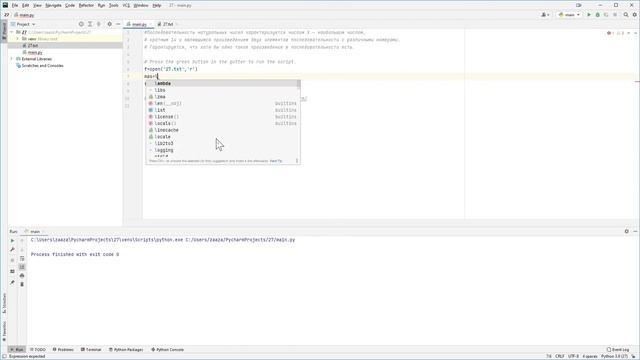Choose locals() completion suggestion

point(222,123)
